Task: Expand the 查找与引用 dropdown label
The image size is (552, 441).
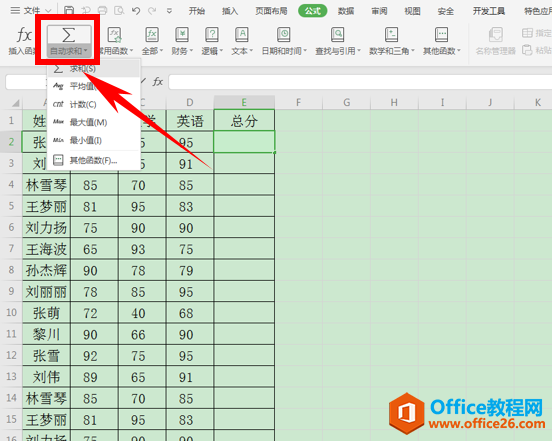Action: coord(338,51)
